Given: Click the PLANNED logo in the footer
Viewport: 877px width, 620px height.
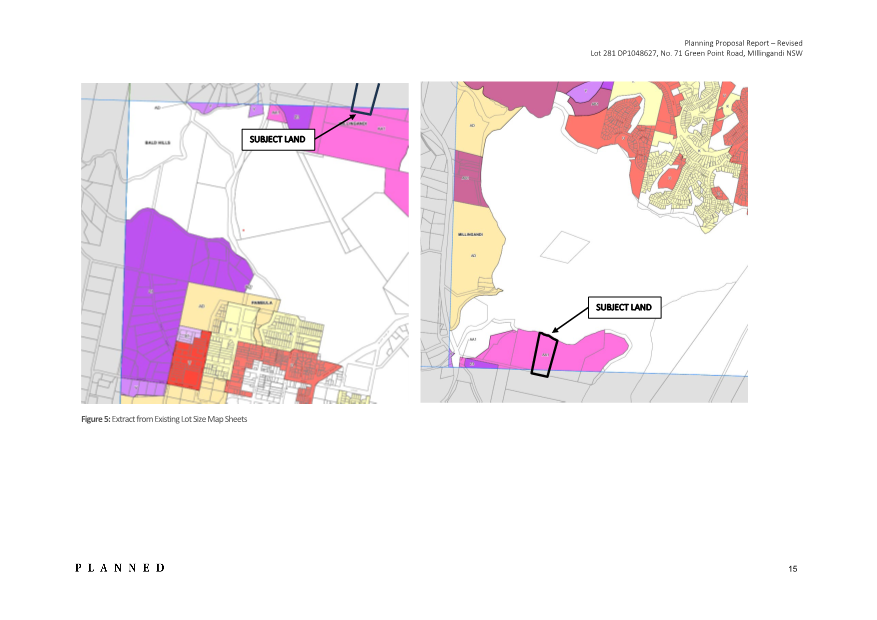Looking at the screenshot, I should (120, 568).
